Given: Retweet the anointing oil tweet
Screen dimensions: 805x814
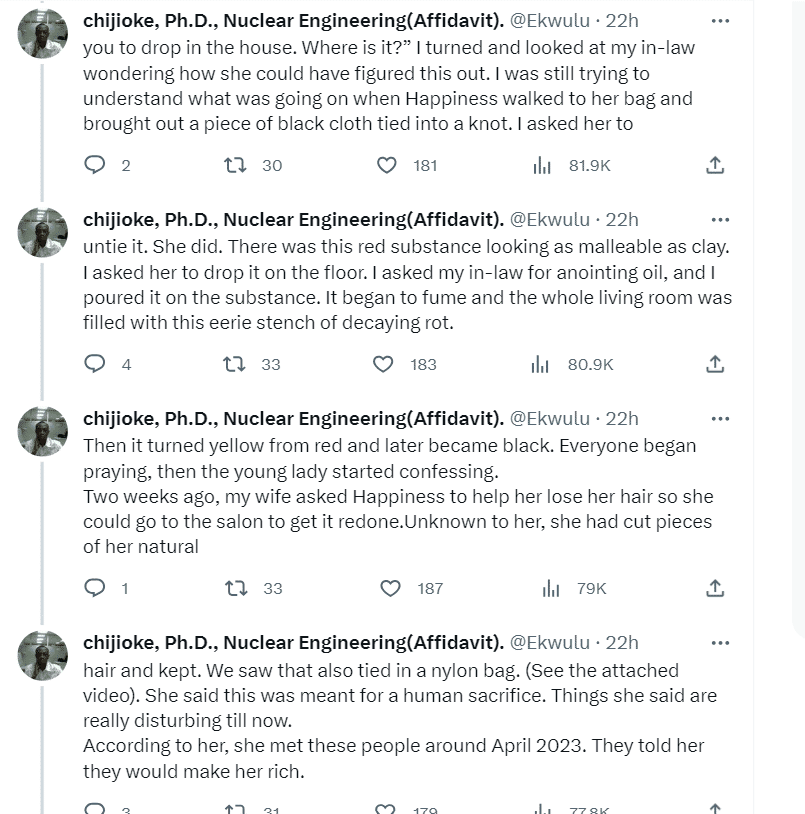Looking at the screenshot, I should 234,364.
